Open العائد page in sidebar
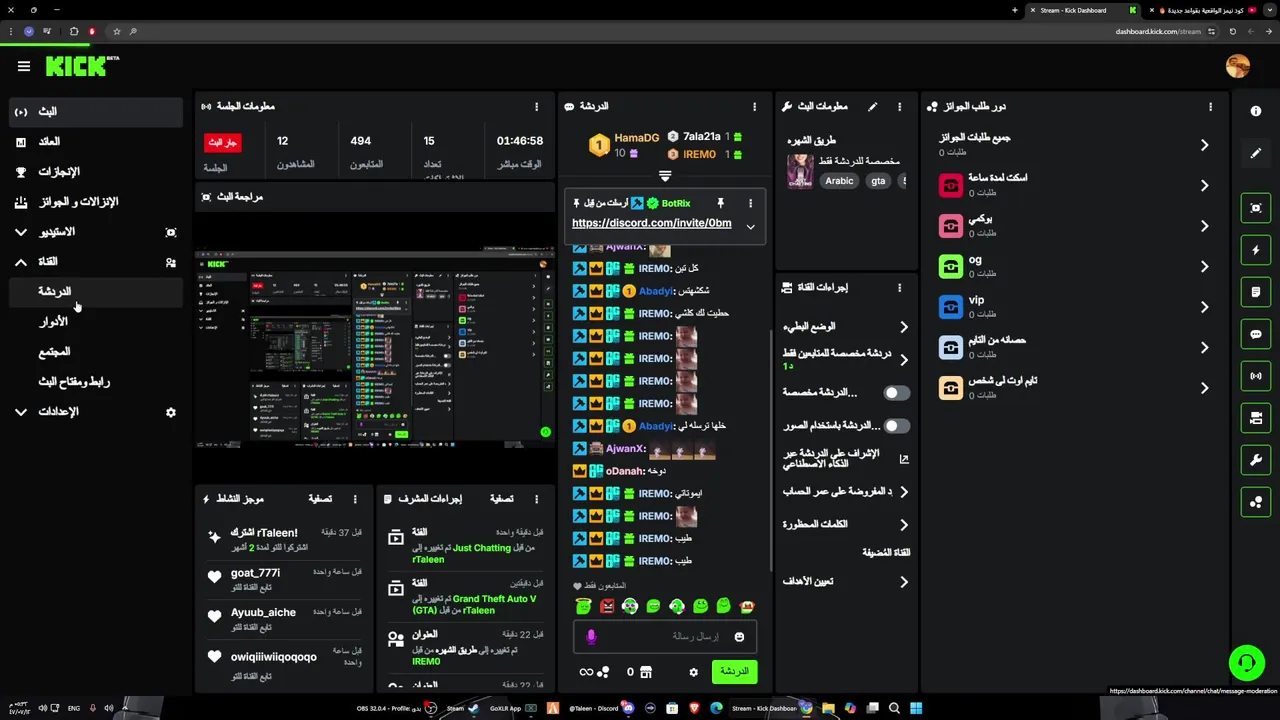 click(x=96, y=142)
